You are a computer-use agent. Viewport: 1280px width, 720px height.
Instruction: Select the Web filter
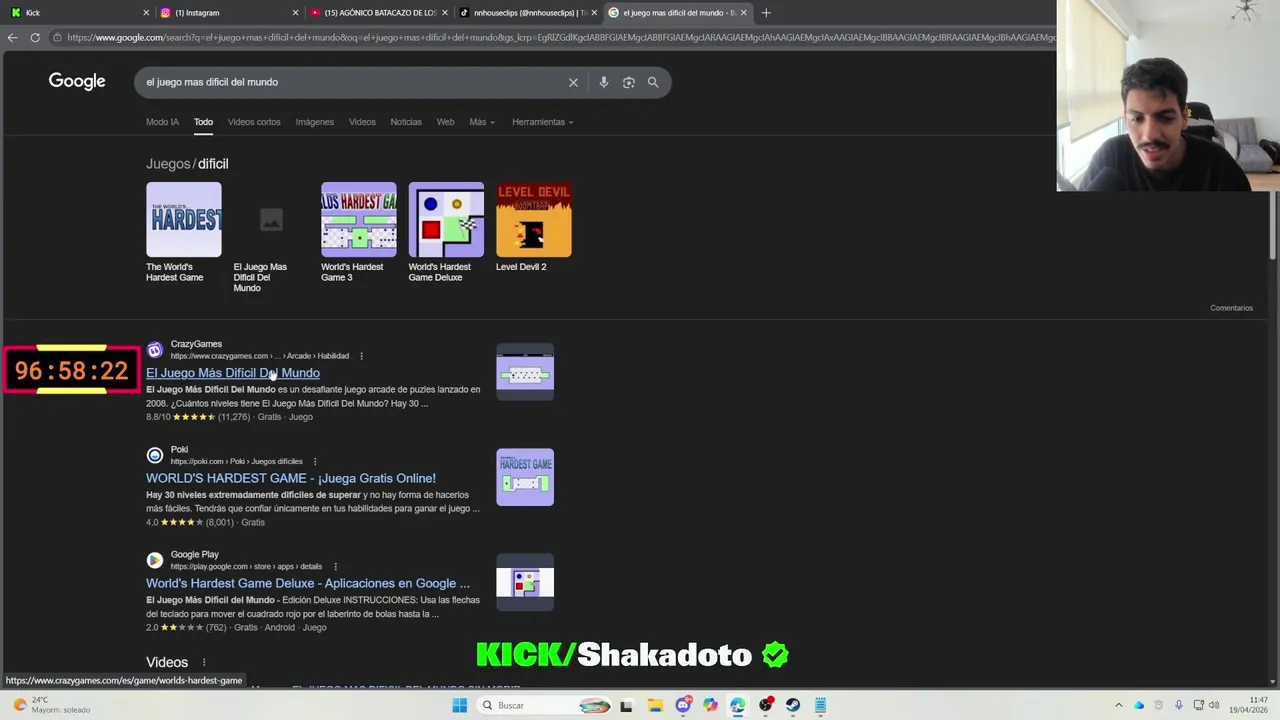click(445, 122)
